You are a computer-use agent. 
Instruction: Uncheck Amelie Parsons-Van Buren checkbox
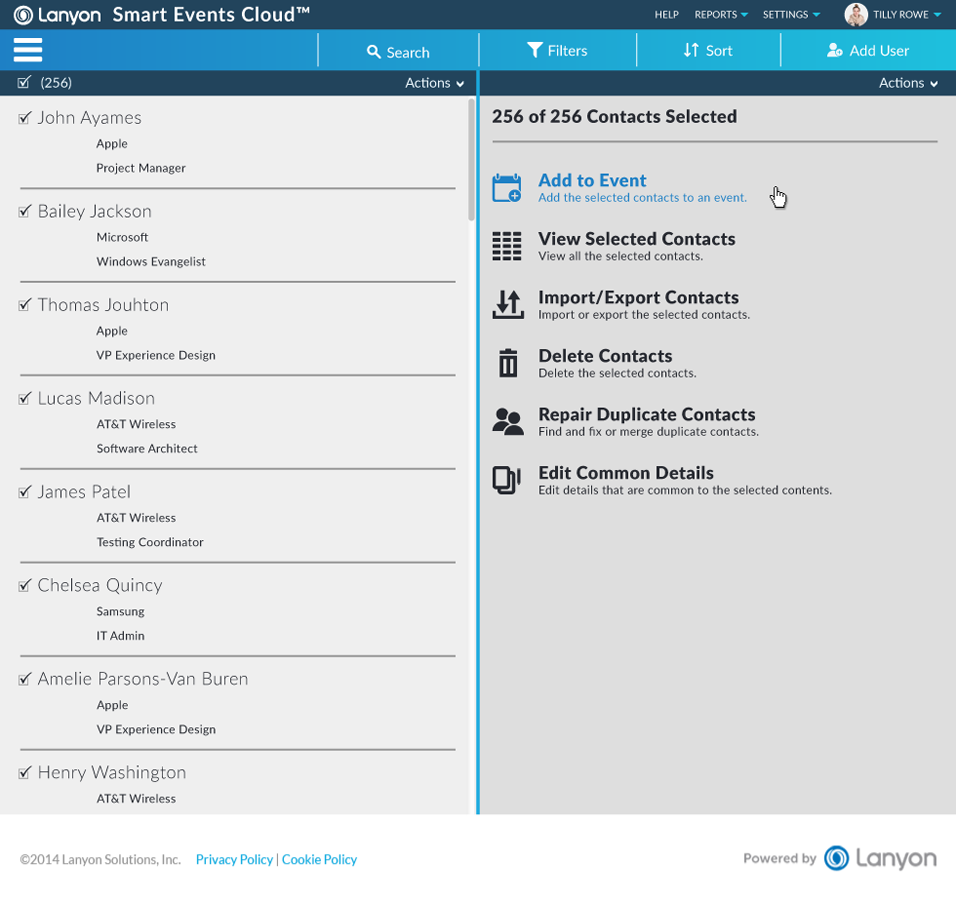pyautogui.click(x=24, y=679)
